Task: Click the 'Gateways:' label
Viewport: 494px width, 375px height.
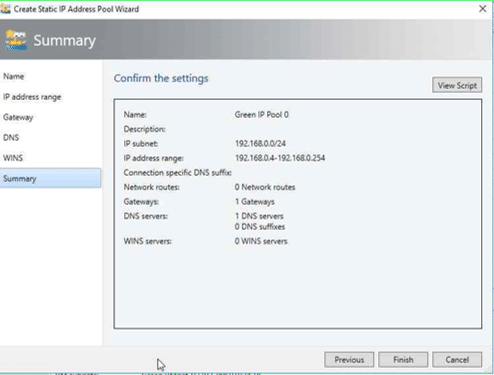Action: [x=141, y=202]
